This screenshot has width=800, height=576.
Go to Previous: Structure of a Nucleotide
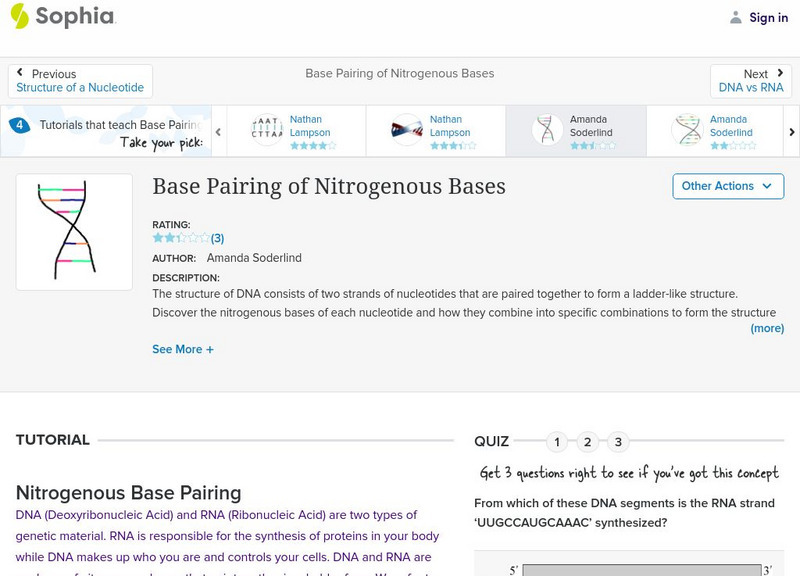pyautogui.click(x=80, y=81)
